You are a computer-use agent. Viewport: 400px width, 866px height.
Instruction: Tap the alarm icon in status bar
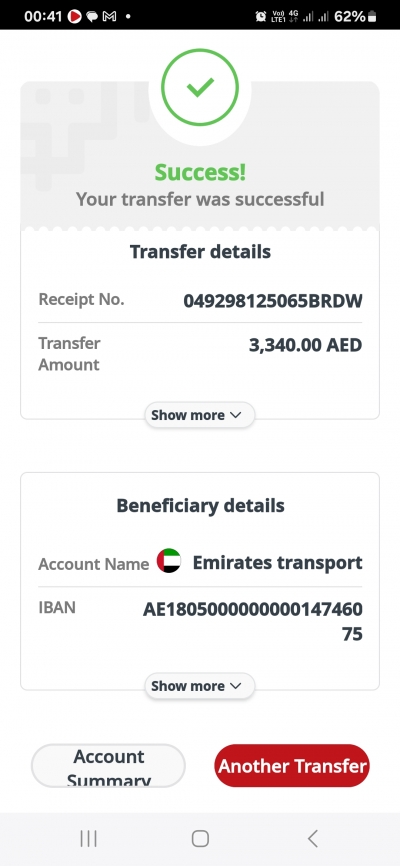261,17
